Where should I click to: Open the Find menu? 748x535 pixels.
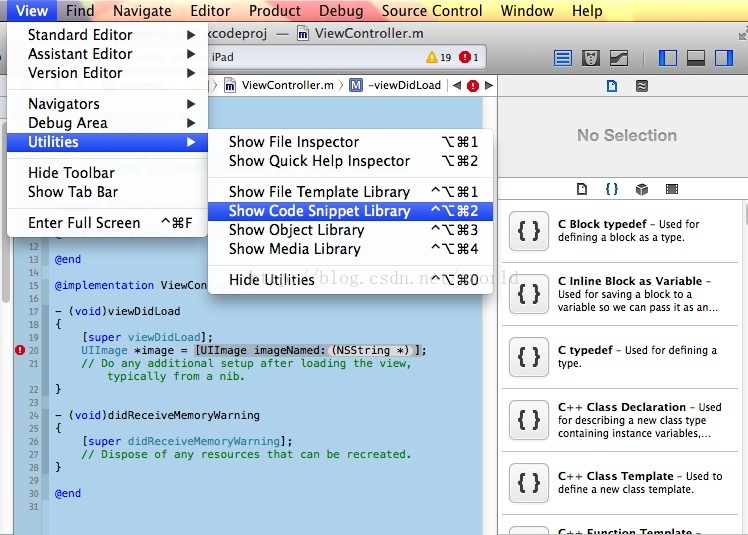tap(80, 10)
